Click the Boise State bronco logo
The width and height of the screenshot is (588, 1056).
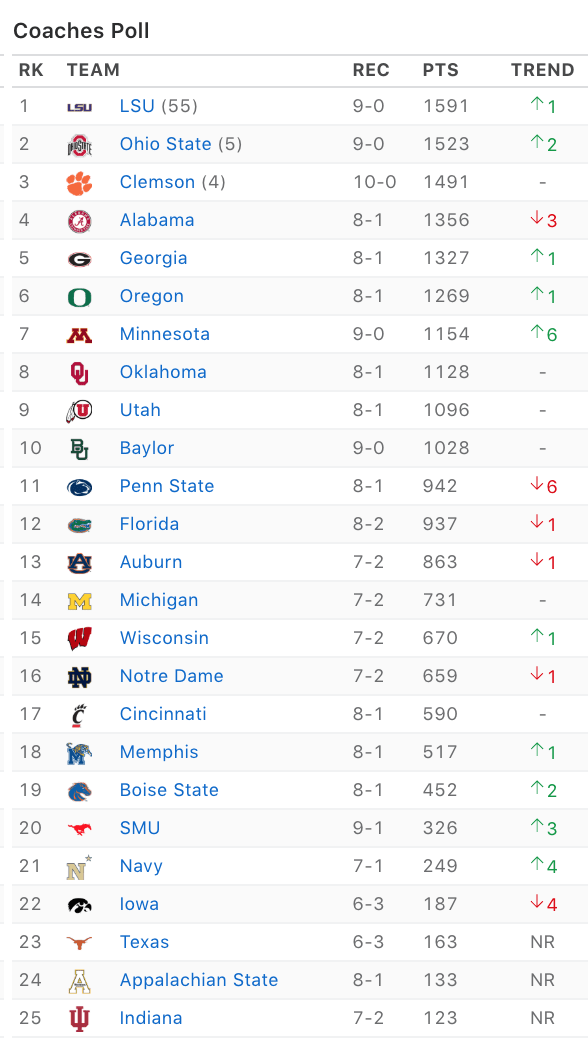79,791
